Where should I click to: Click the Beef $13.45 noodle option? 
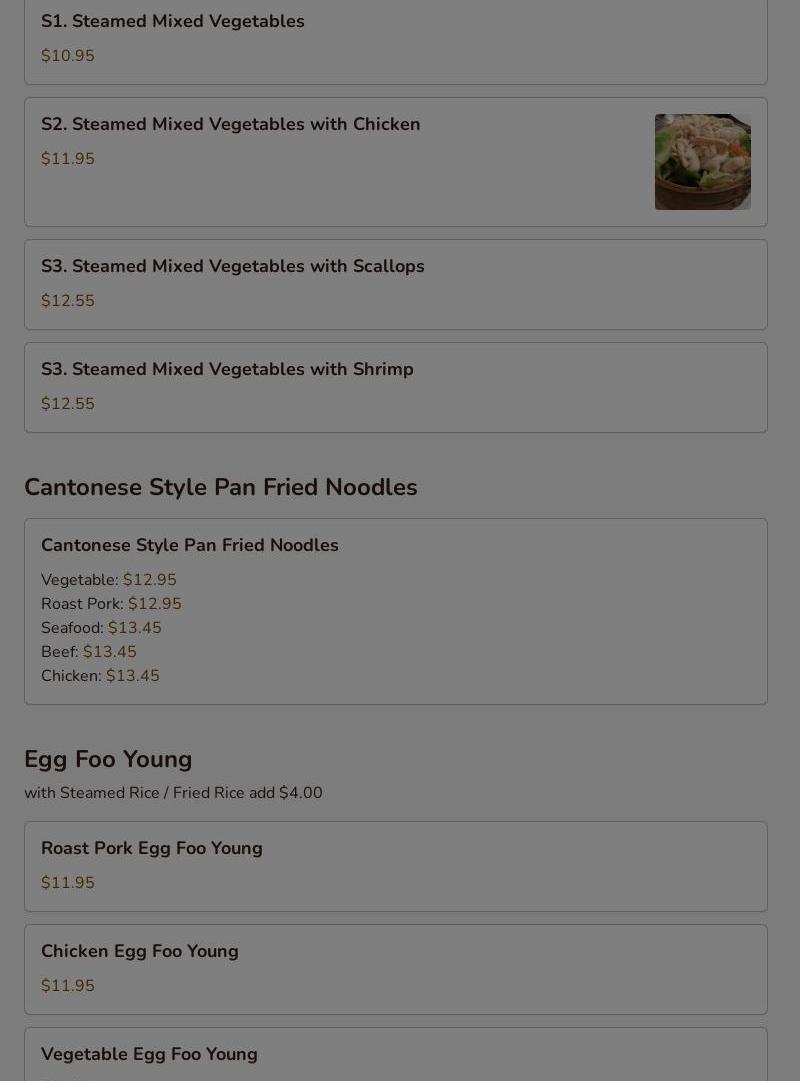tap(89, 651)
